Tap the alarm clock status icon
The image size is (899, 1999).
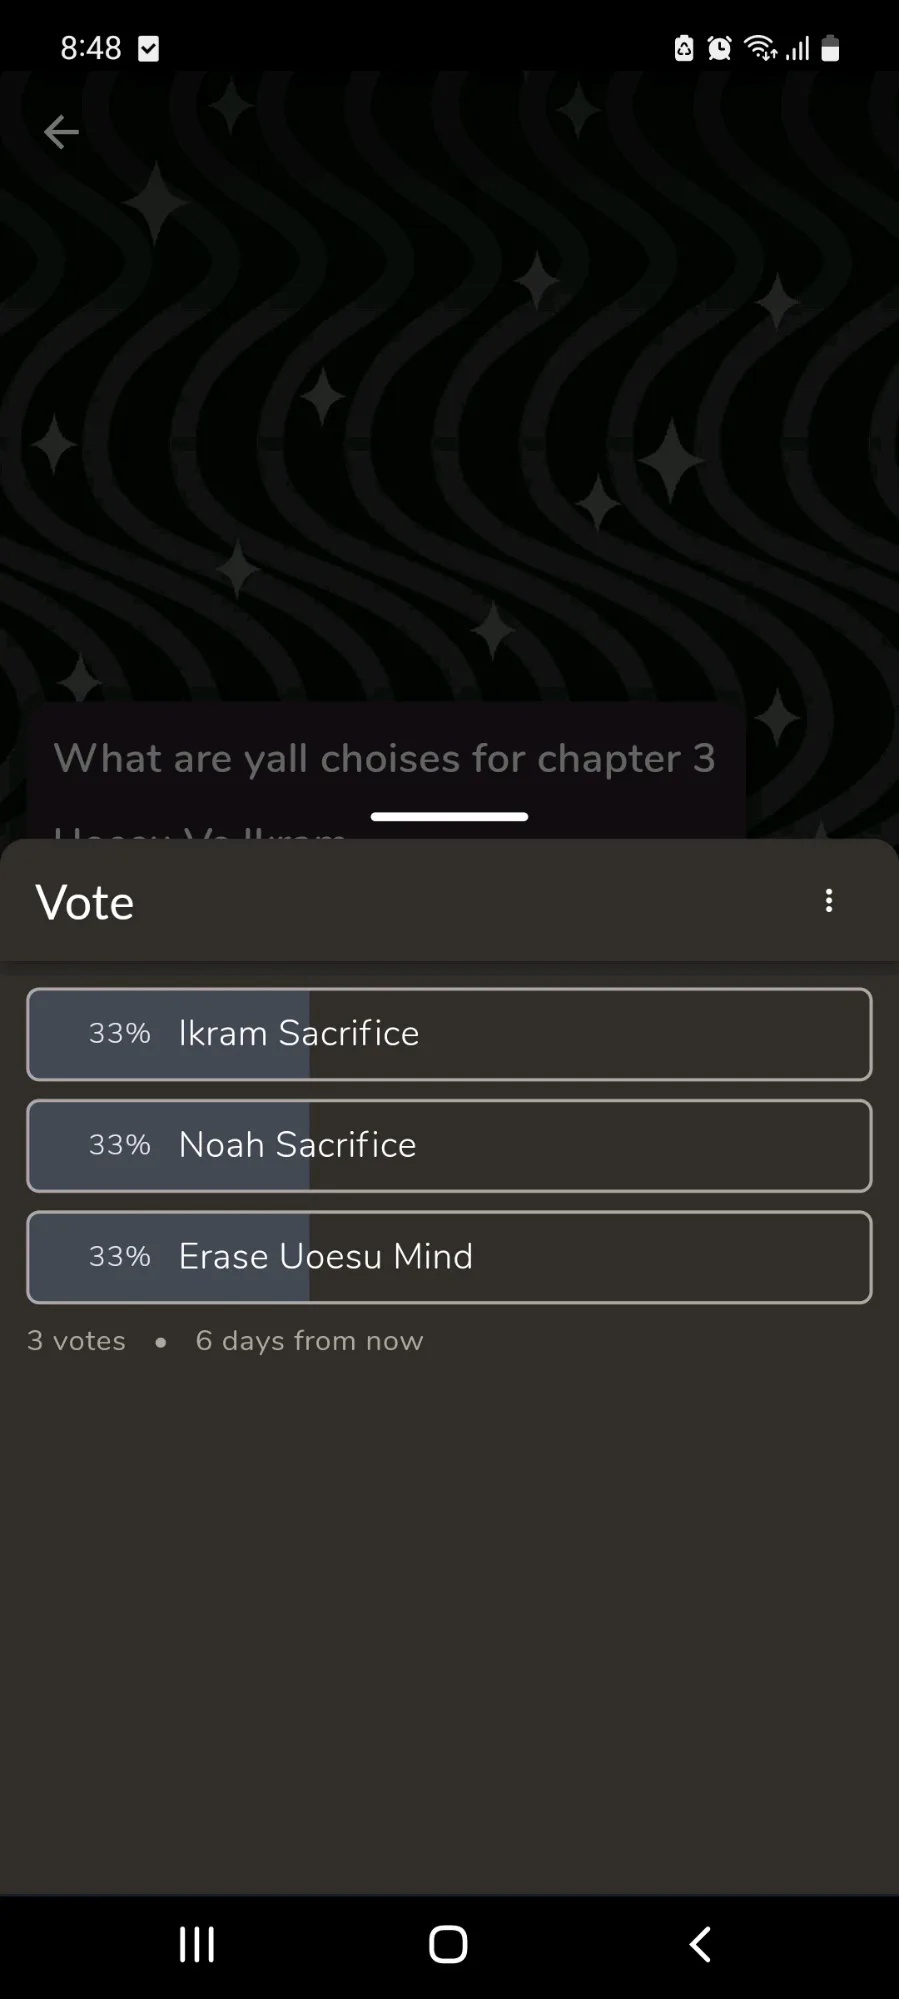click(719, 48)
